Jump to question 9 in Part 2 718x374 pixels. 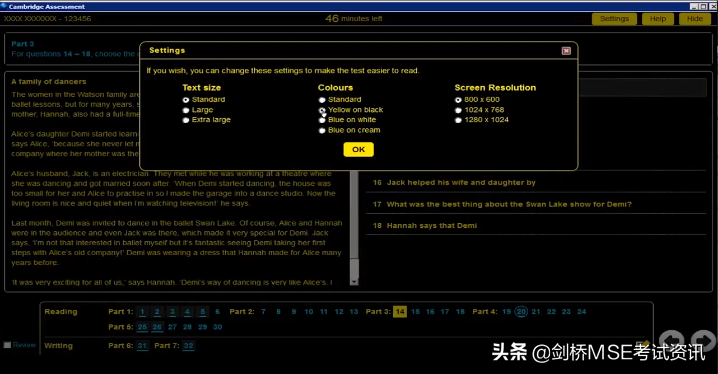(x=294, y=312)
